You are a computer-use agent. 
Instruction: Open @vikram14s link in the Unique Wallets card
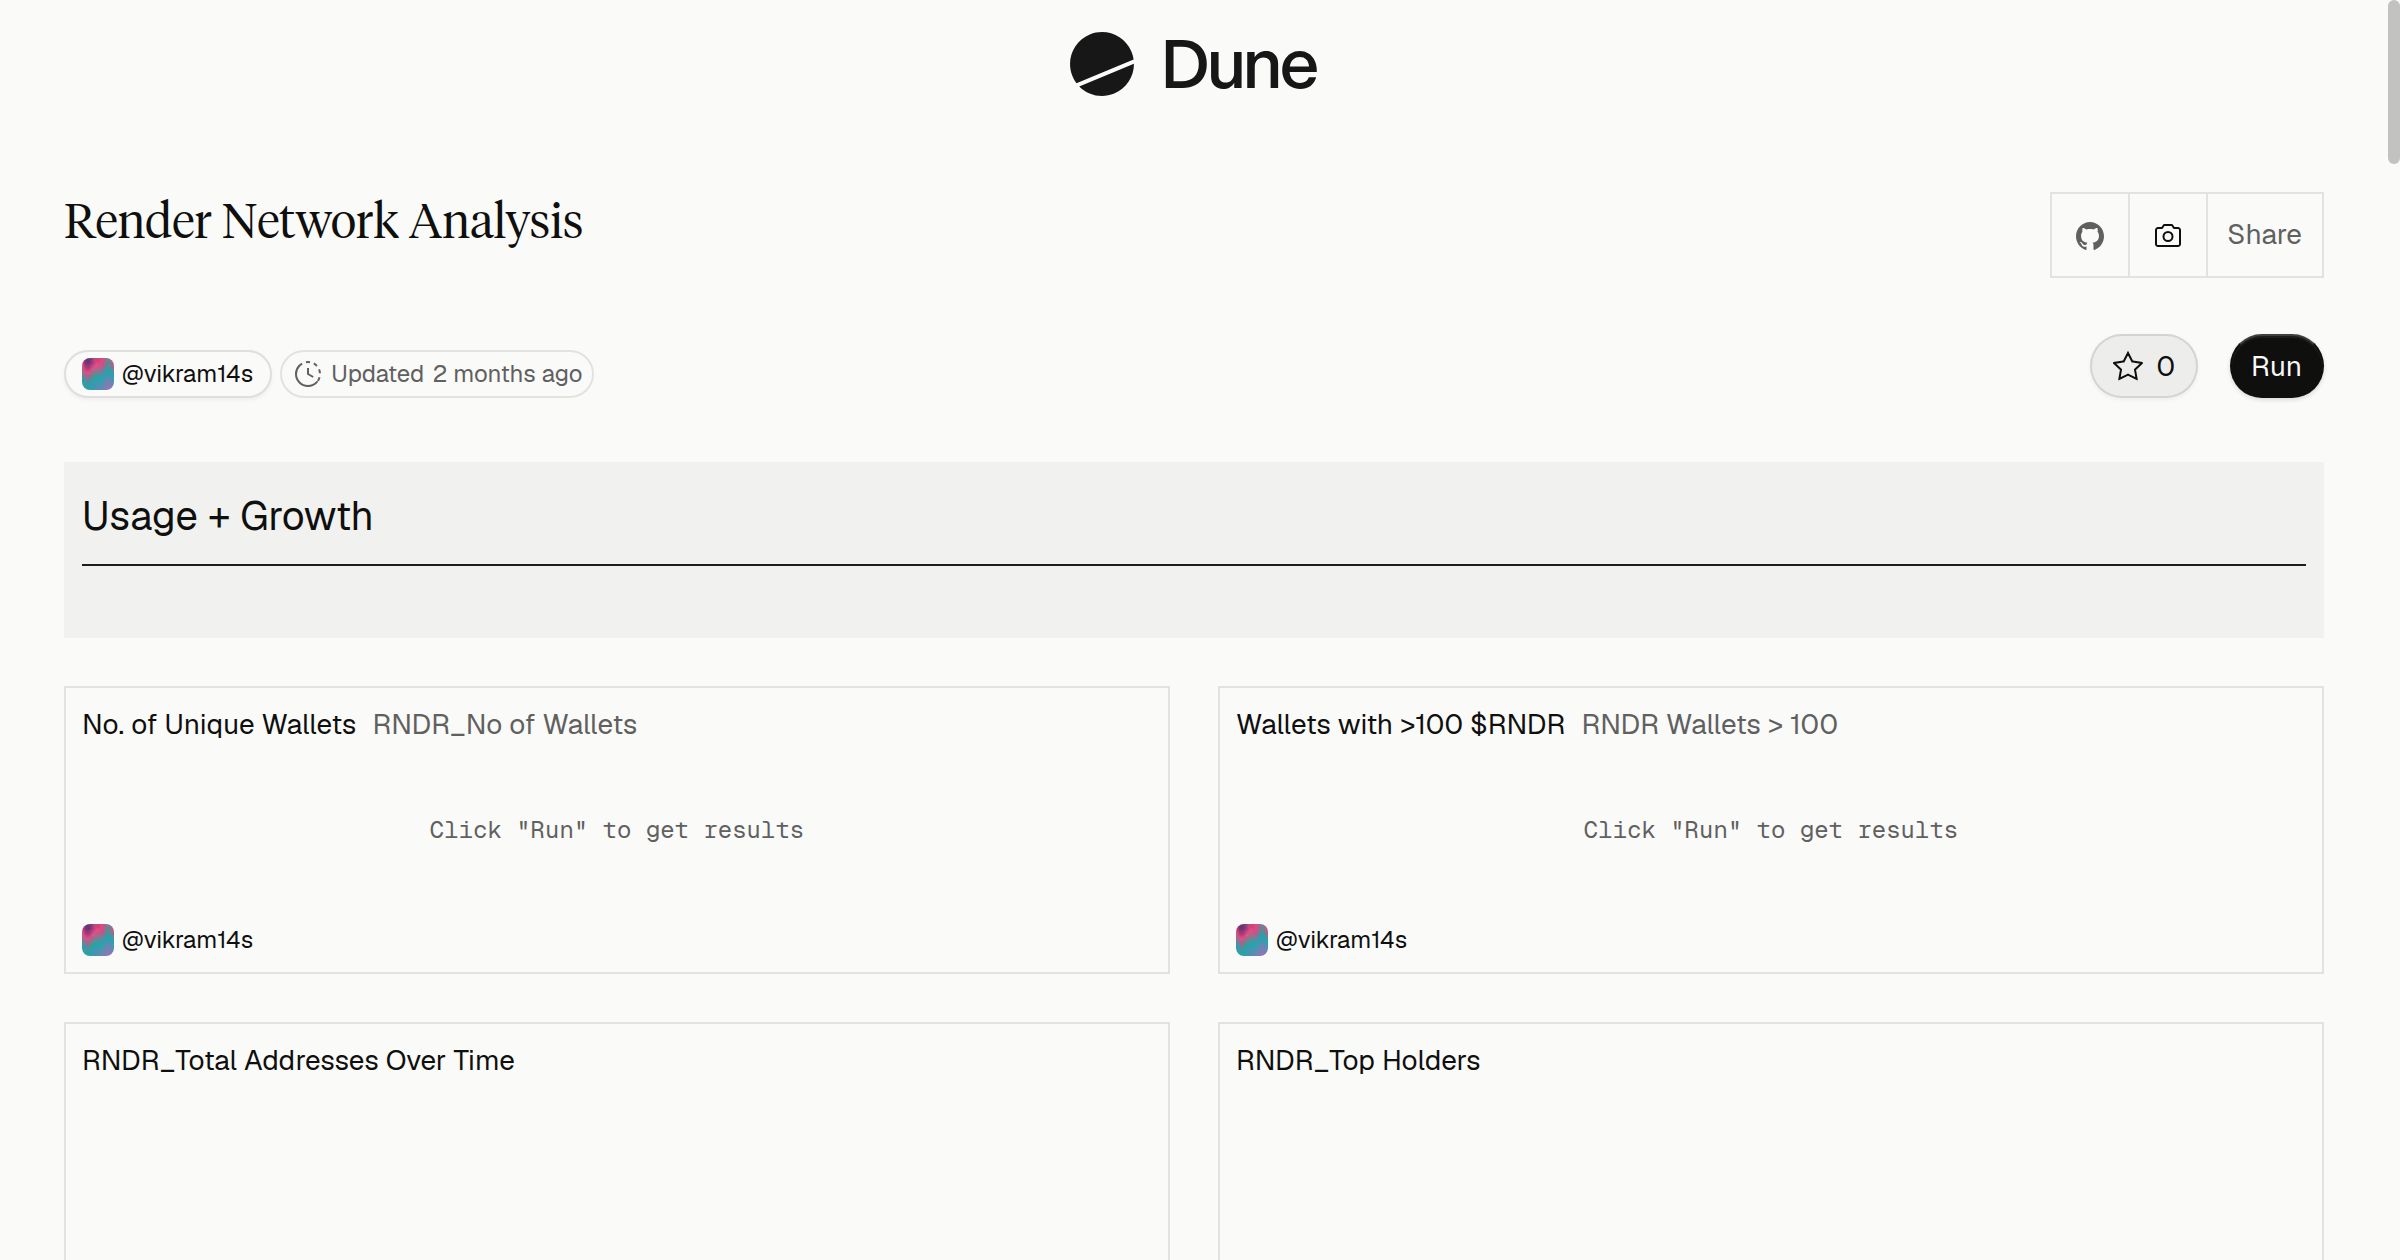187,940
